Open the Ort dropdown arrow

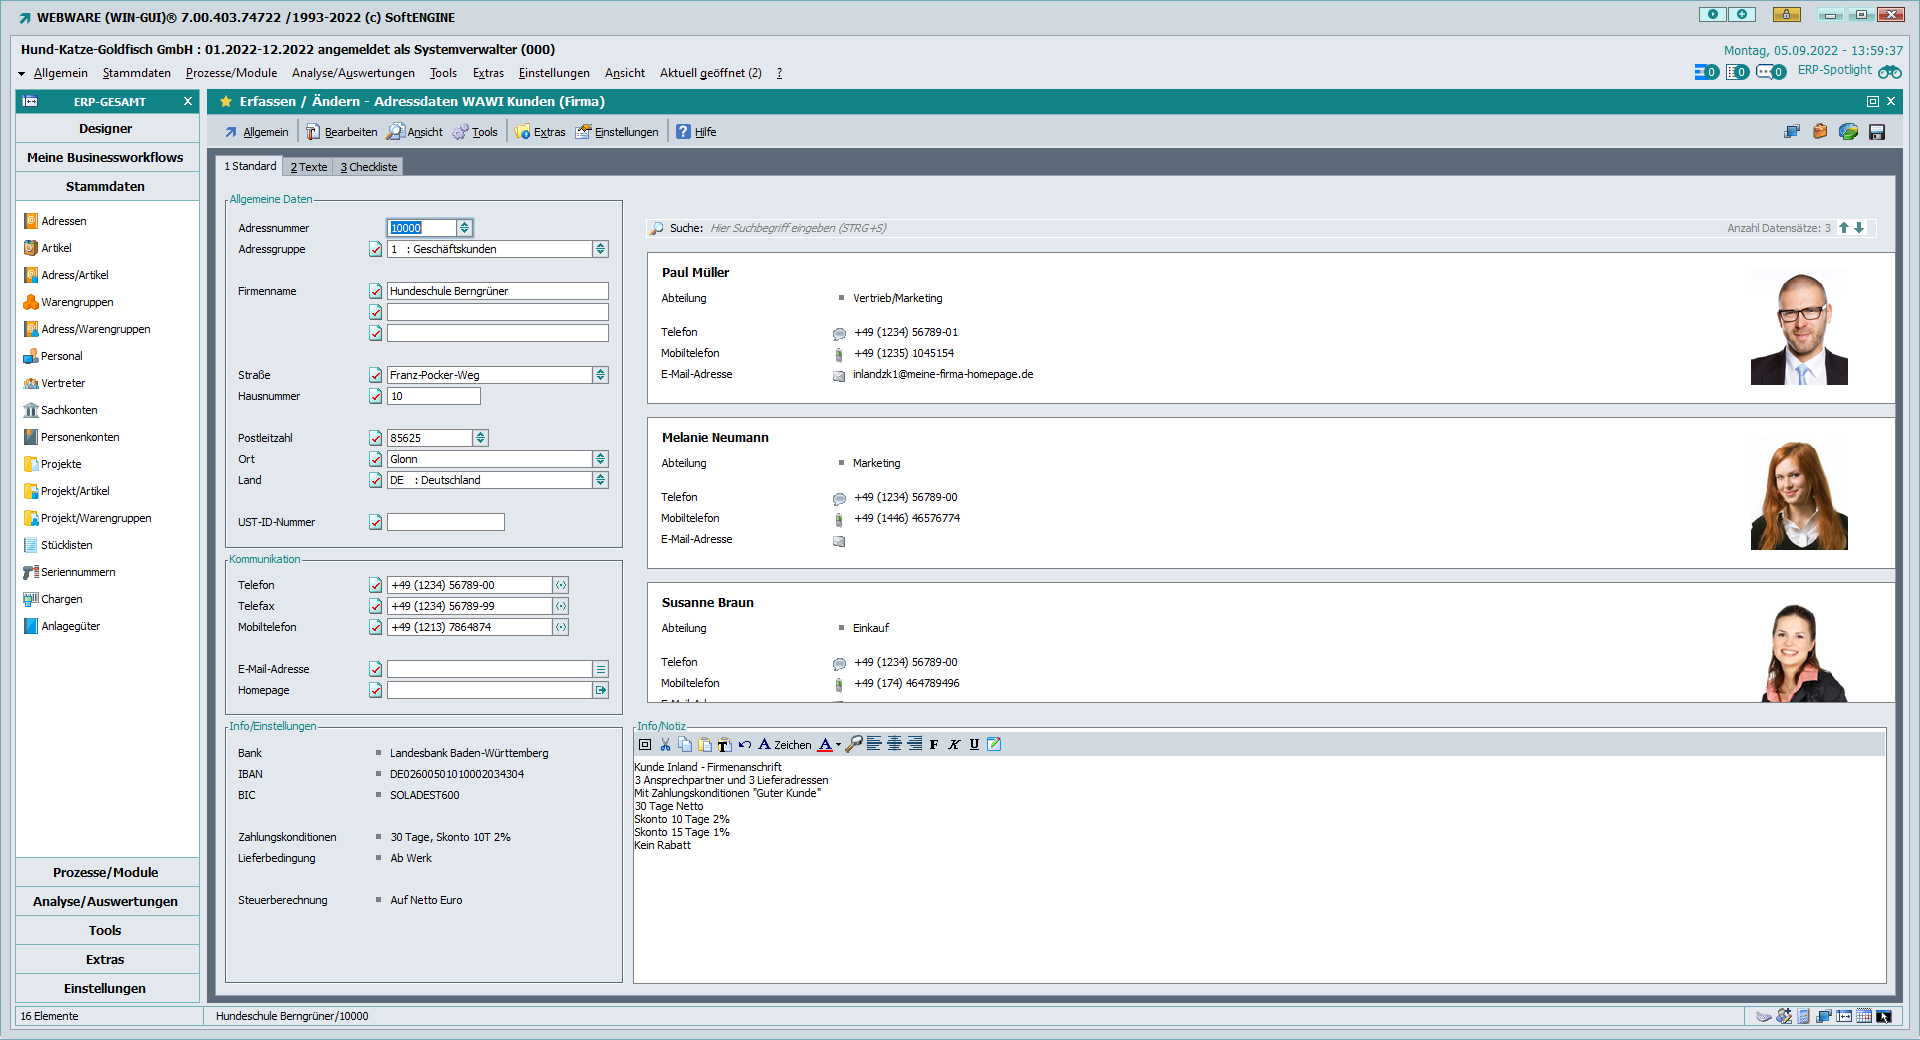(x=600, y=459)
